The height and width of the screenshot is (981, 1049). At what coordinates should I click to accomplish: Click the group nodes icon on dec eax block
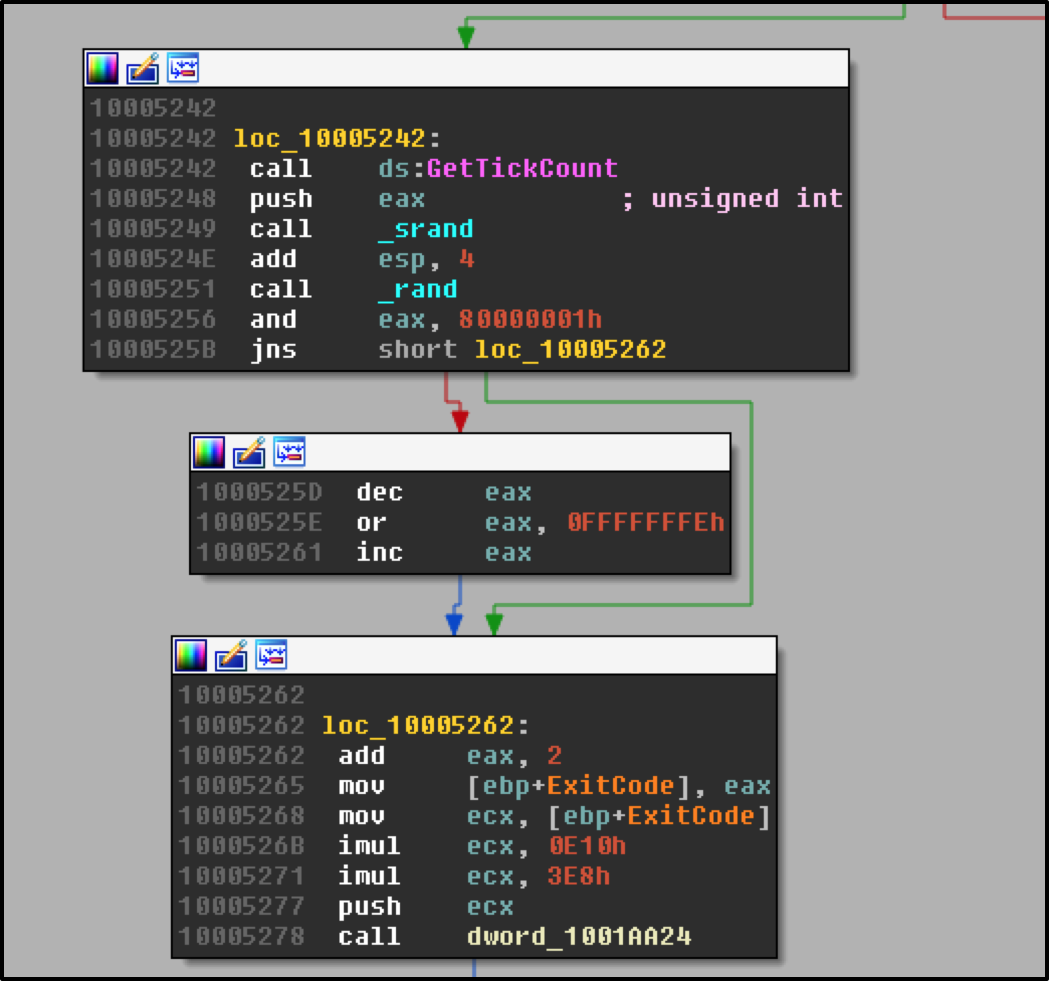click(289, 453)
